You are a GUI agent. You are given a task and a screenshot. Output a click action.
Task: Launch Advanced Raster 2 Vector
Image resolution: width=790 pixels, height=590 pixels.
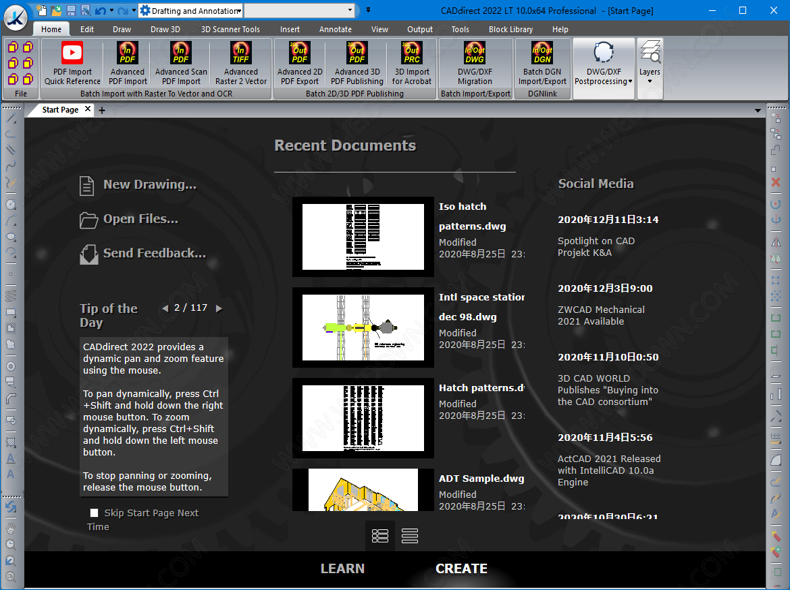tap(241, 63)
